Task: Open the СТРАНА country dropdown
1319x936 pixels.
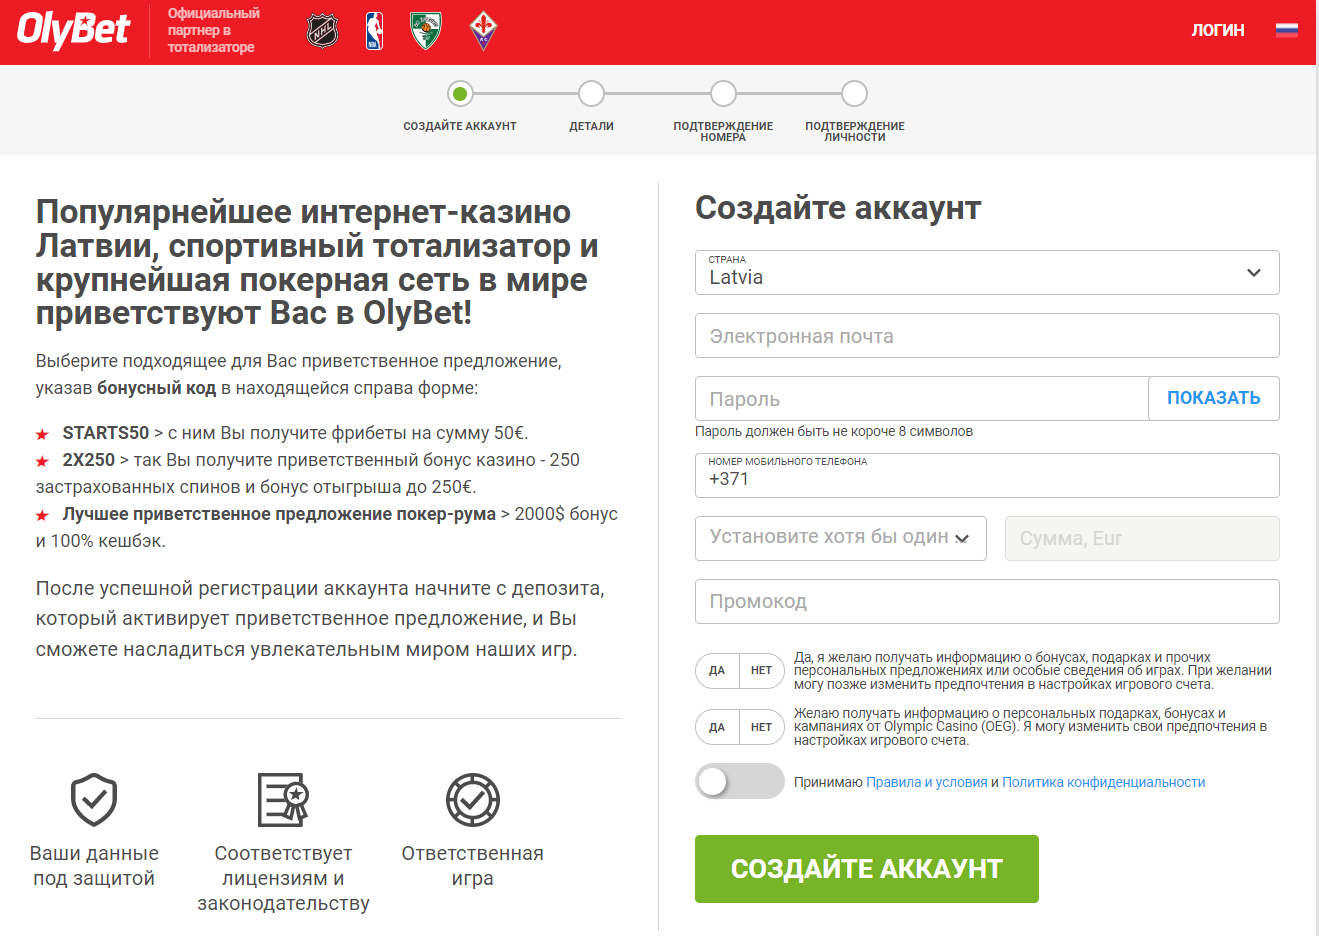Action: tap(987, 272)
